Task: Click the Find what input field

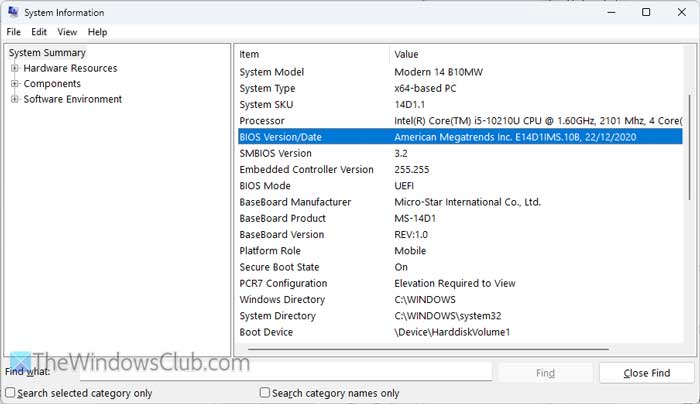Action: tap(286, 372)
